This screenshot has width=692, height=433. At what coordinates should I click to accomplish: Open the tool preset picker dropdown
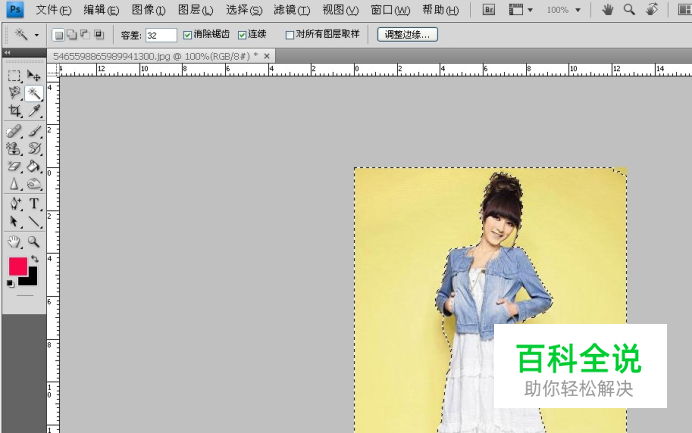pyautogui.click(x=37, y=35)
